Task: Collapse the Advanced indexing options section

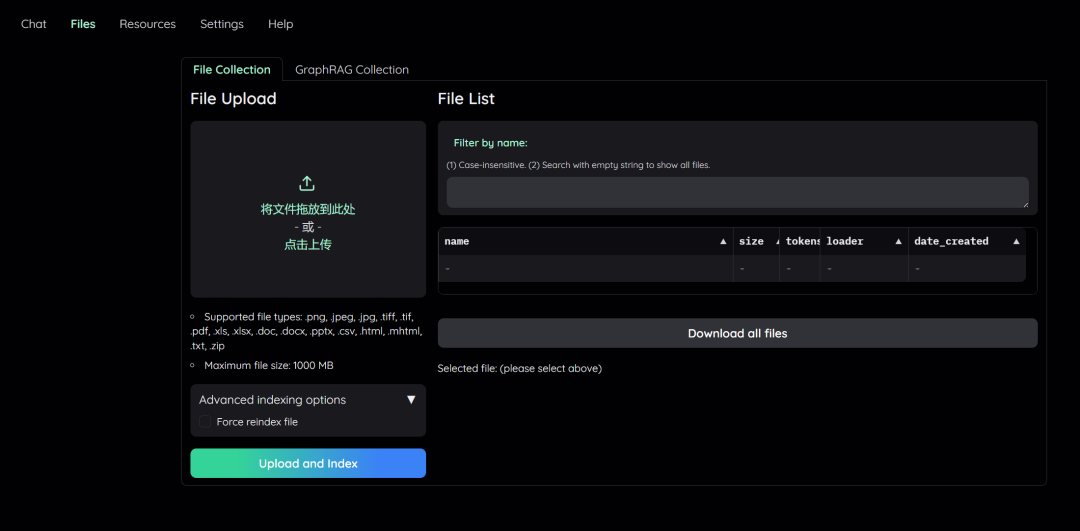Action: pos(308,399)
